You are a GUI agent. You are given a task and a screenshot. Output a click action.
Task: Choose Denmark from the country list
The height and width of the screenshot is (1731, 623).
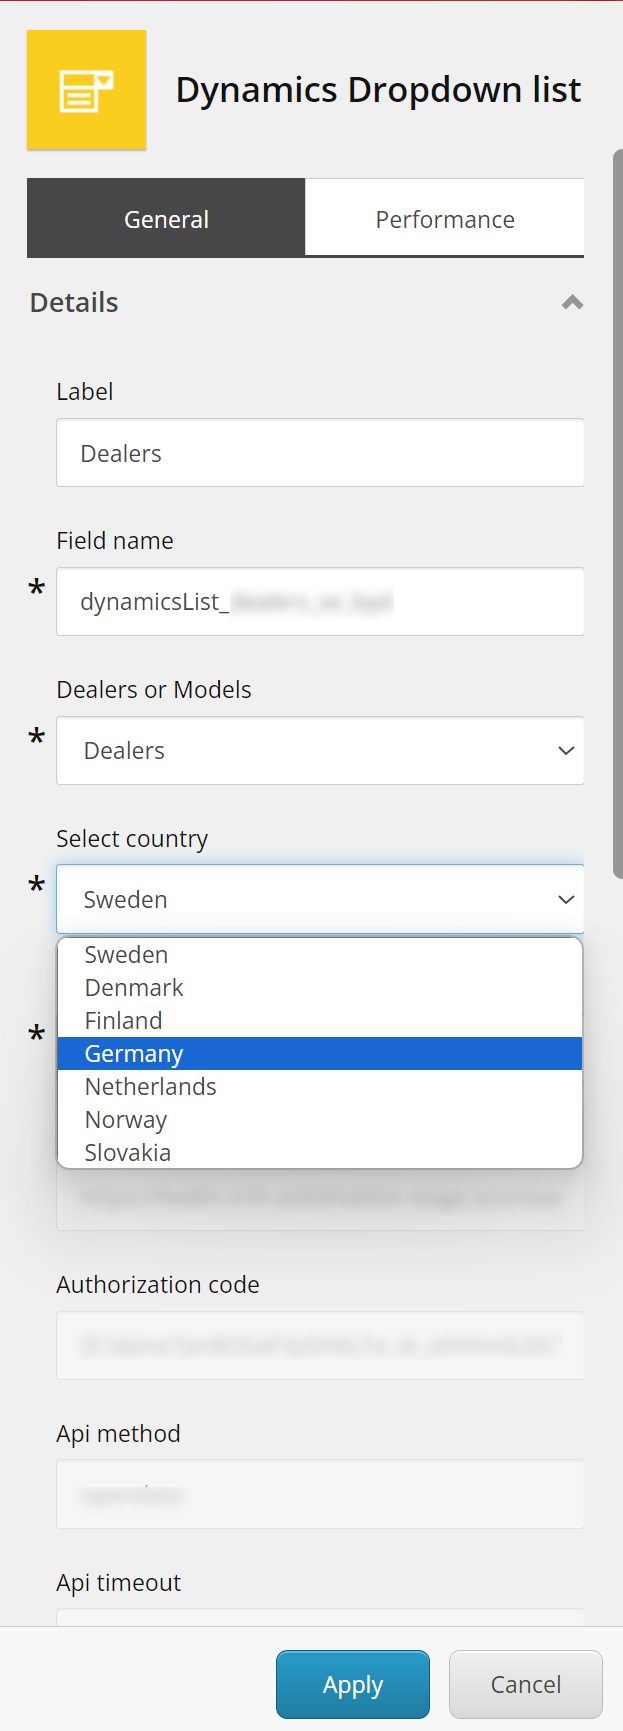pyautogui.click(x=134, y=988)
